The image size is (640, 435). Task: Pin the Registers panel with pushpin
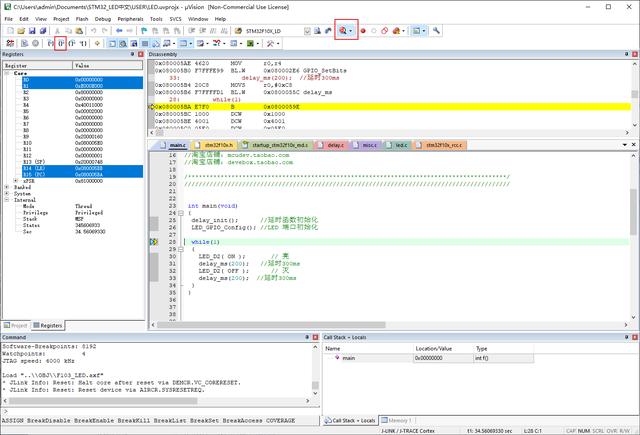[x=131, y=54]
